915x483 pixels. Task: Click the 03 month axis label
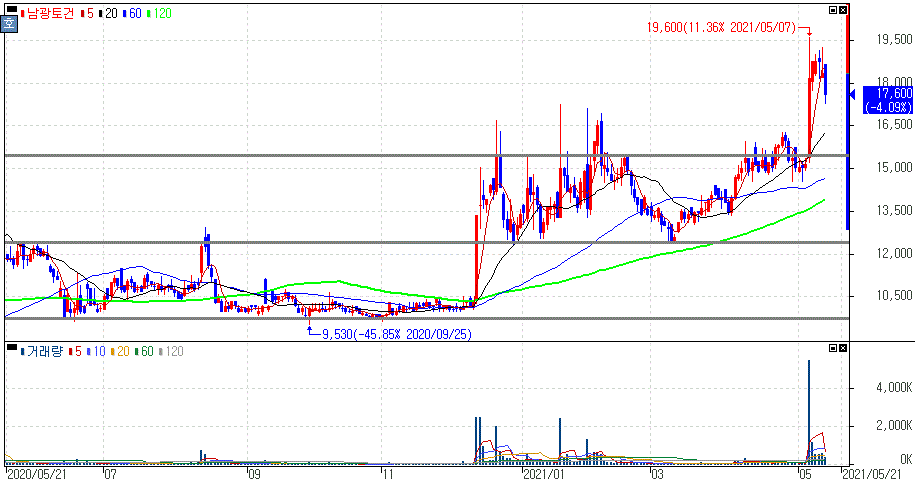(656, 474)
